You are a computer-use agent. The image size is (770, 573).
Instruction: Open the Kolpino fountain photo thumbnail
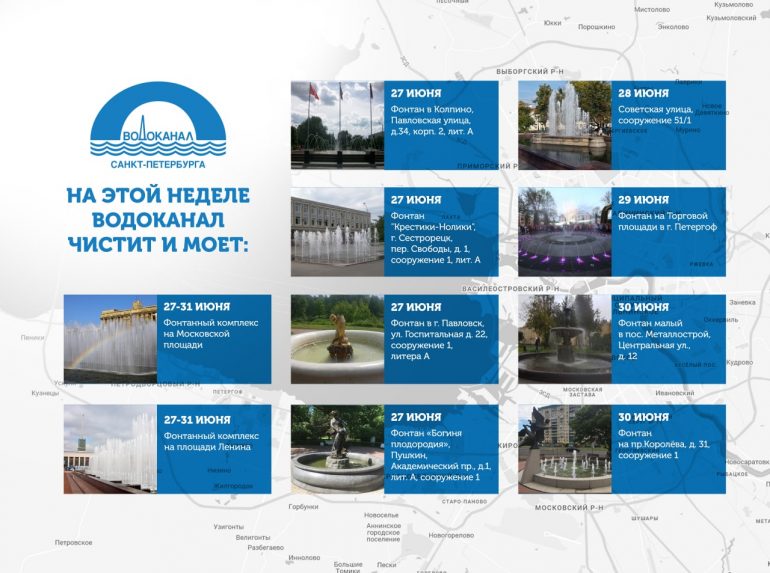[337, 125]
